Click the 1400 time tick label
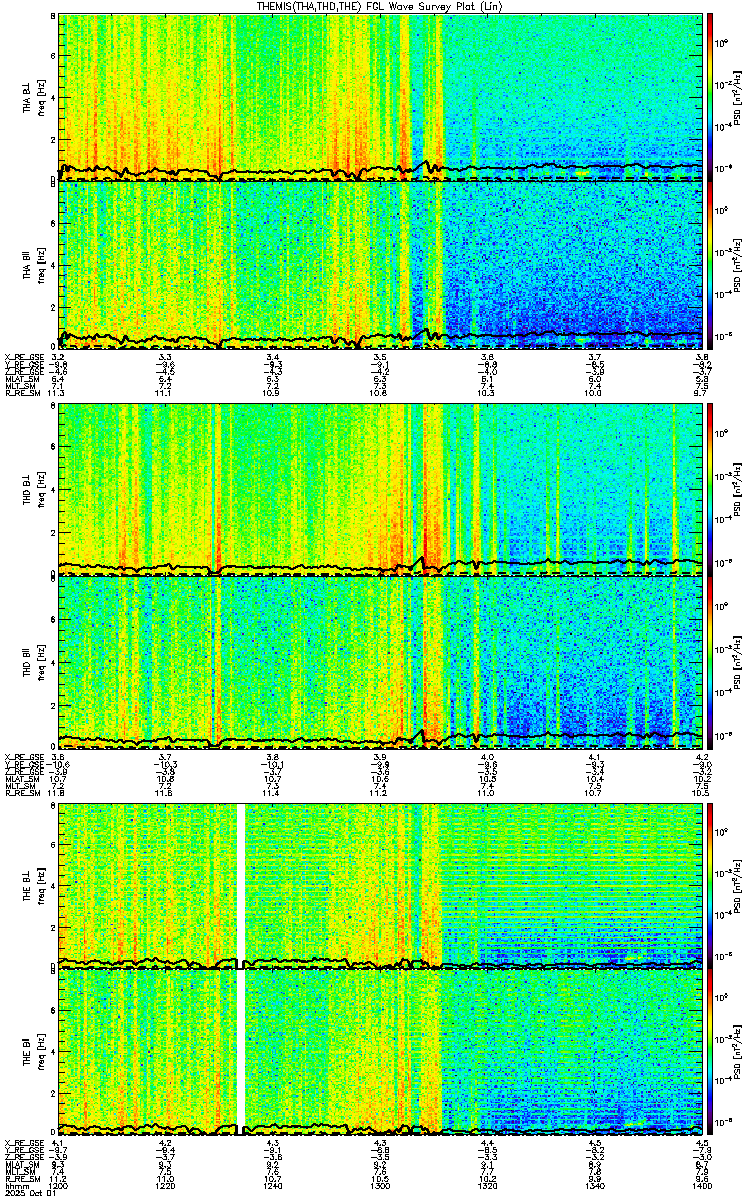750x1200 pixels. point(703,1186)
